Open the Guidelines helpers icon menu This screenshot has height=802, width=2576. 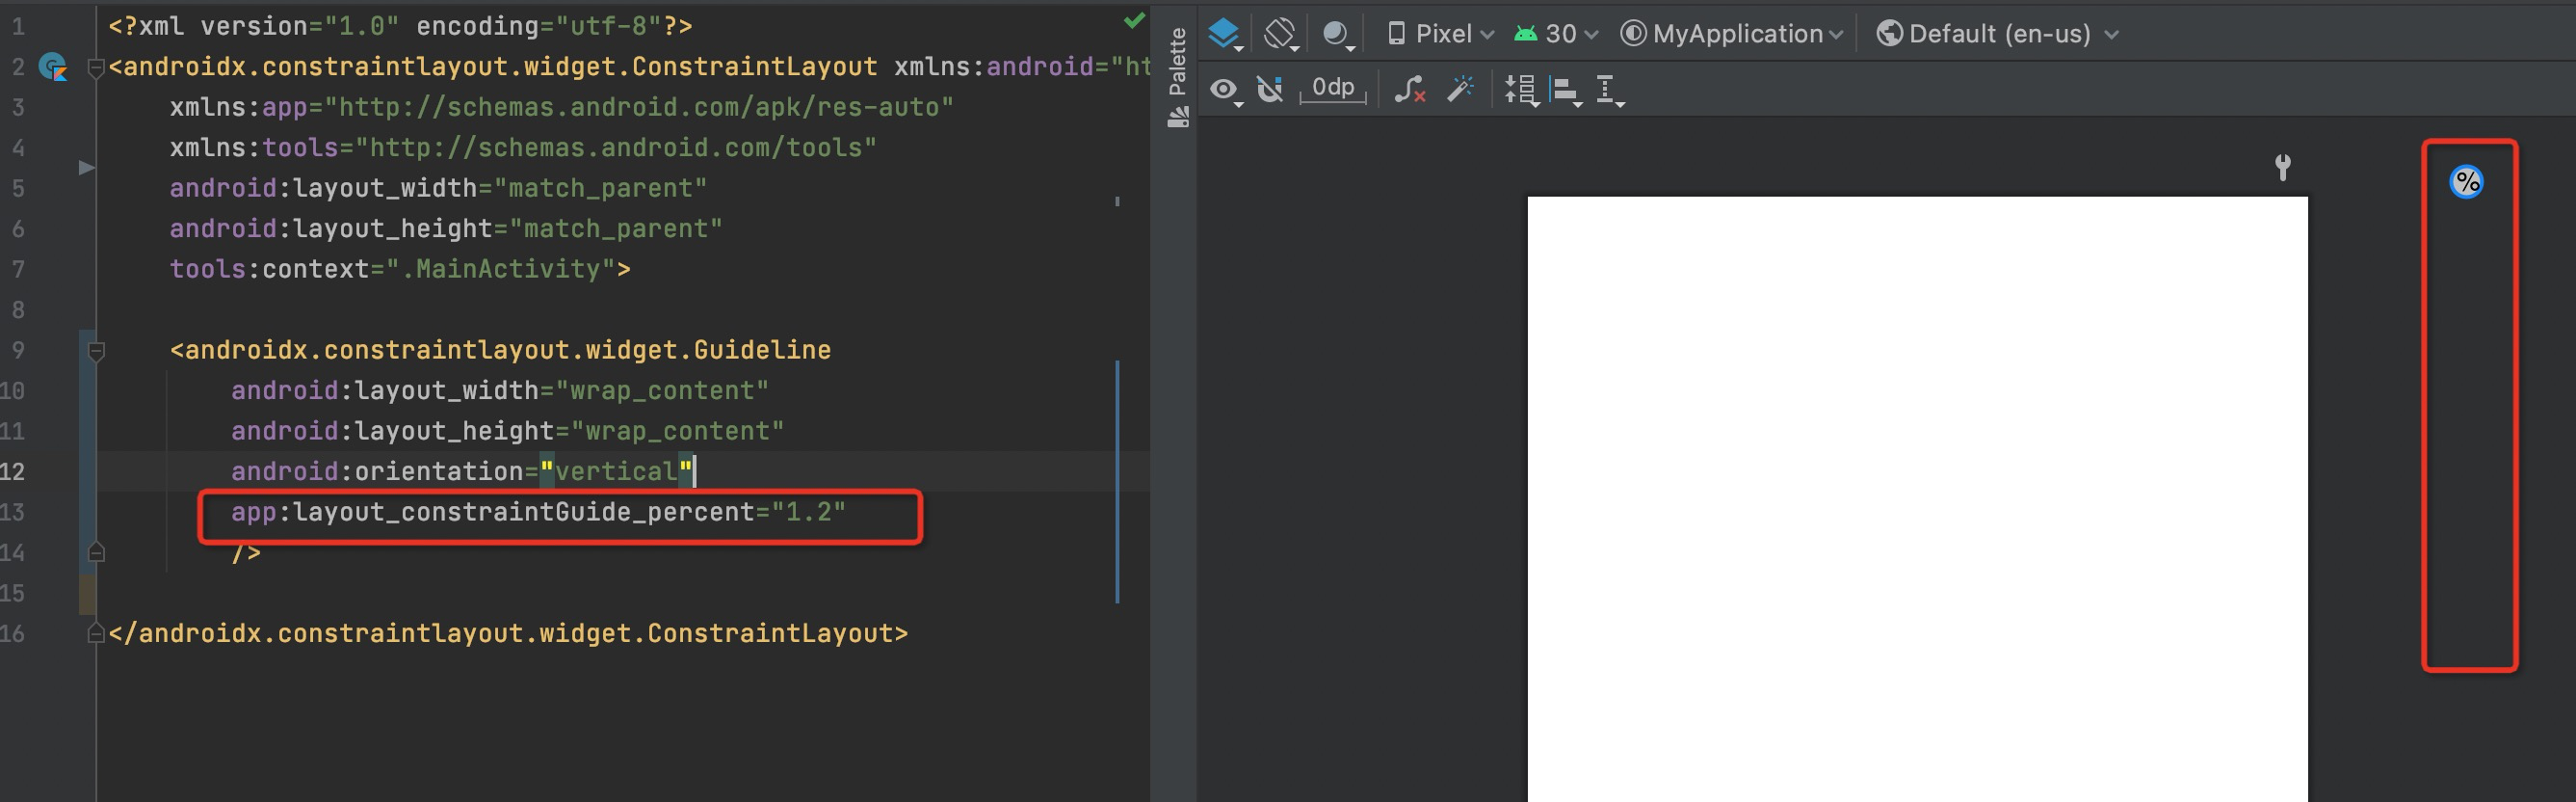1609,90
